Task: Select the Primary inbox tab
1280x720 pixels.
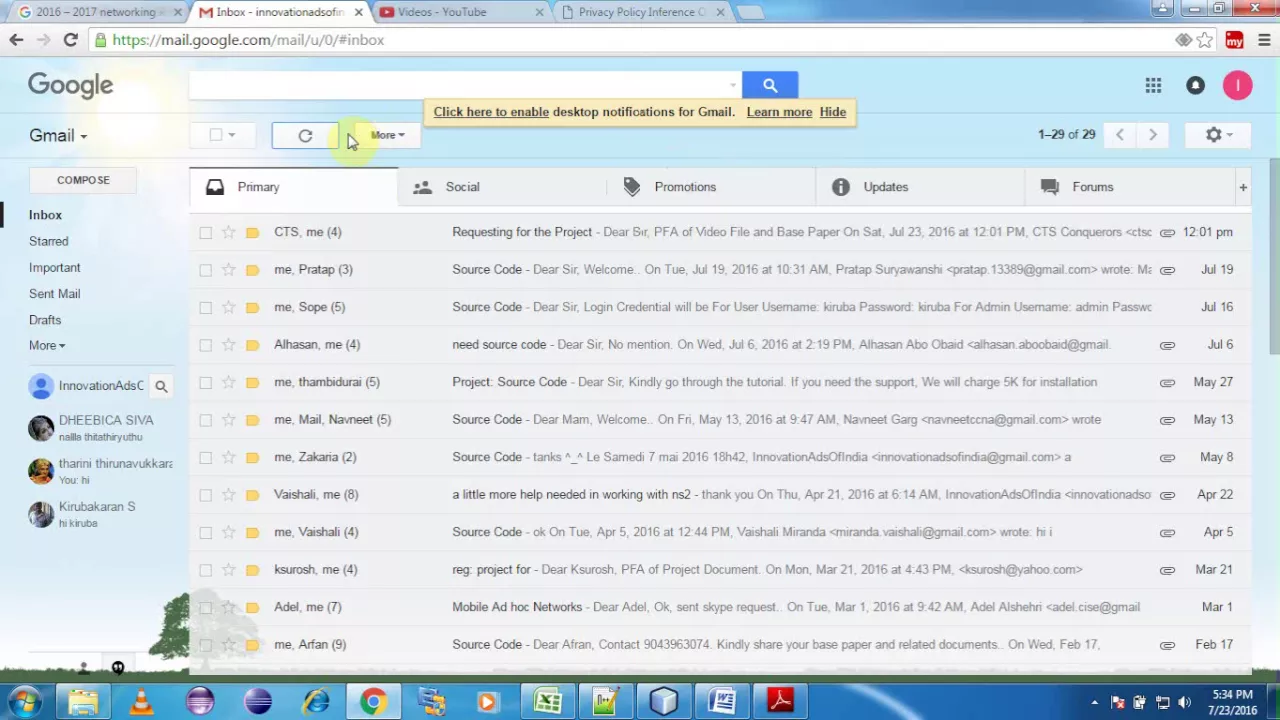Action: coord(293,187)
